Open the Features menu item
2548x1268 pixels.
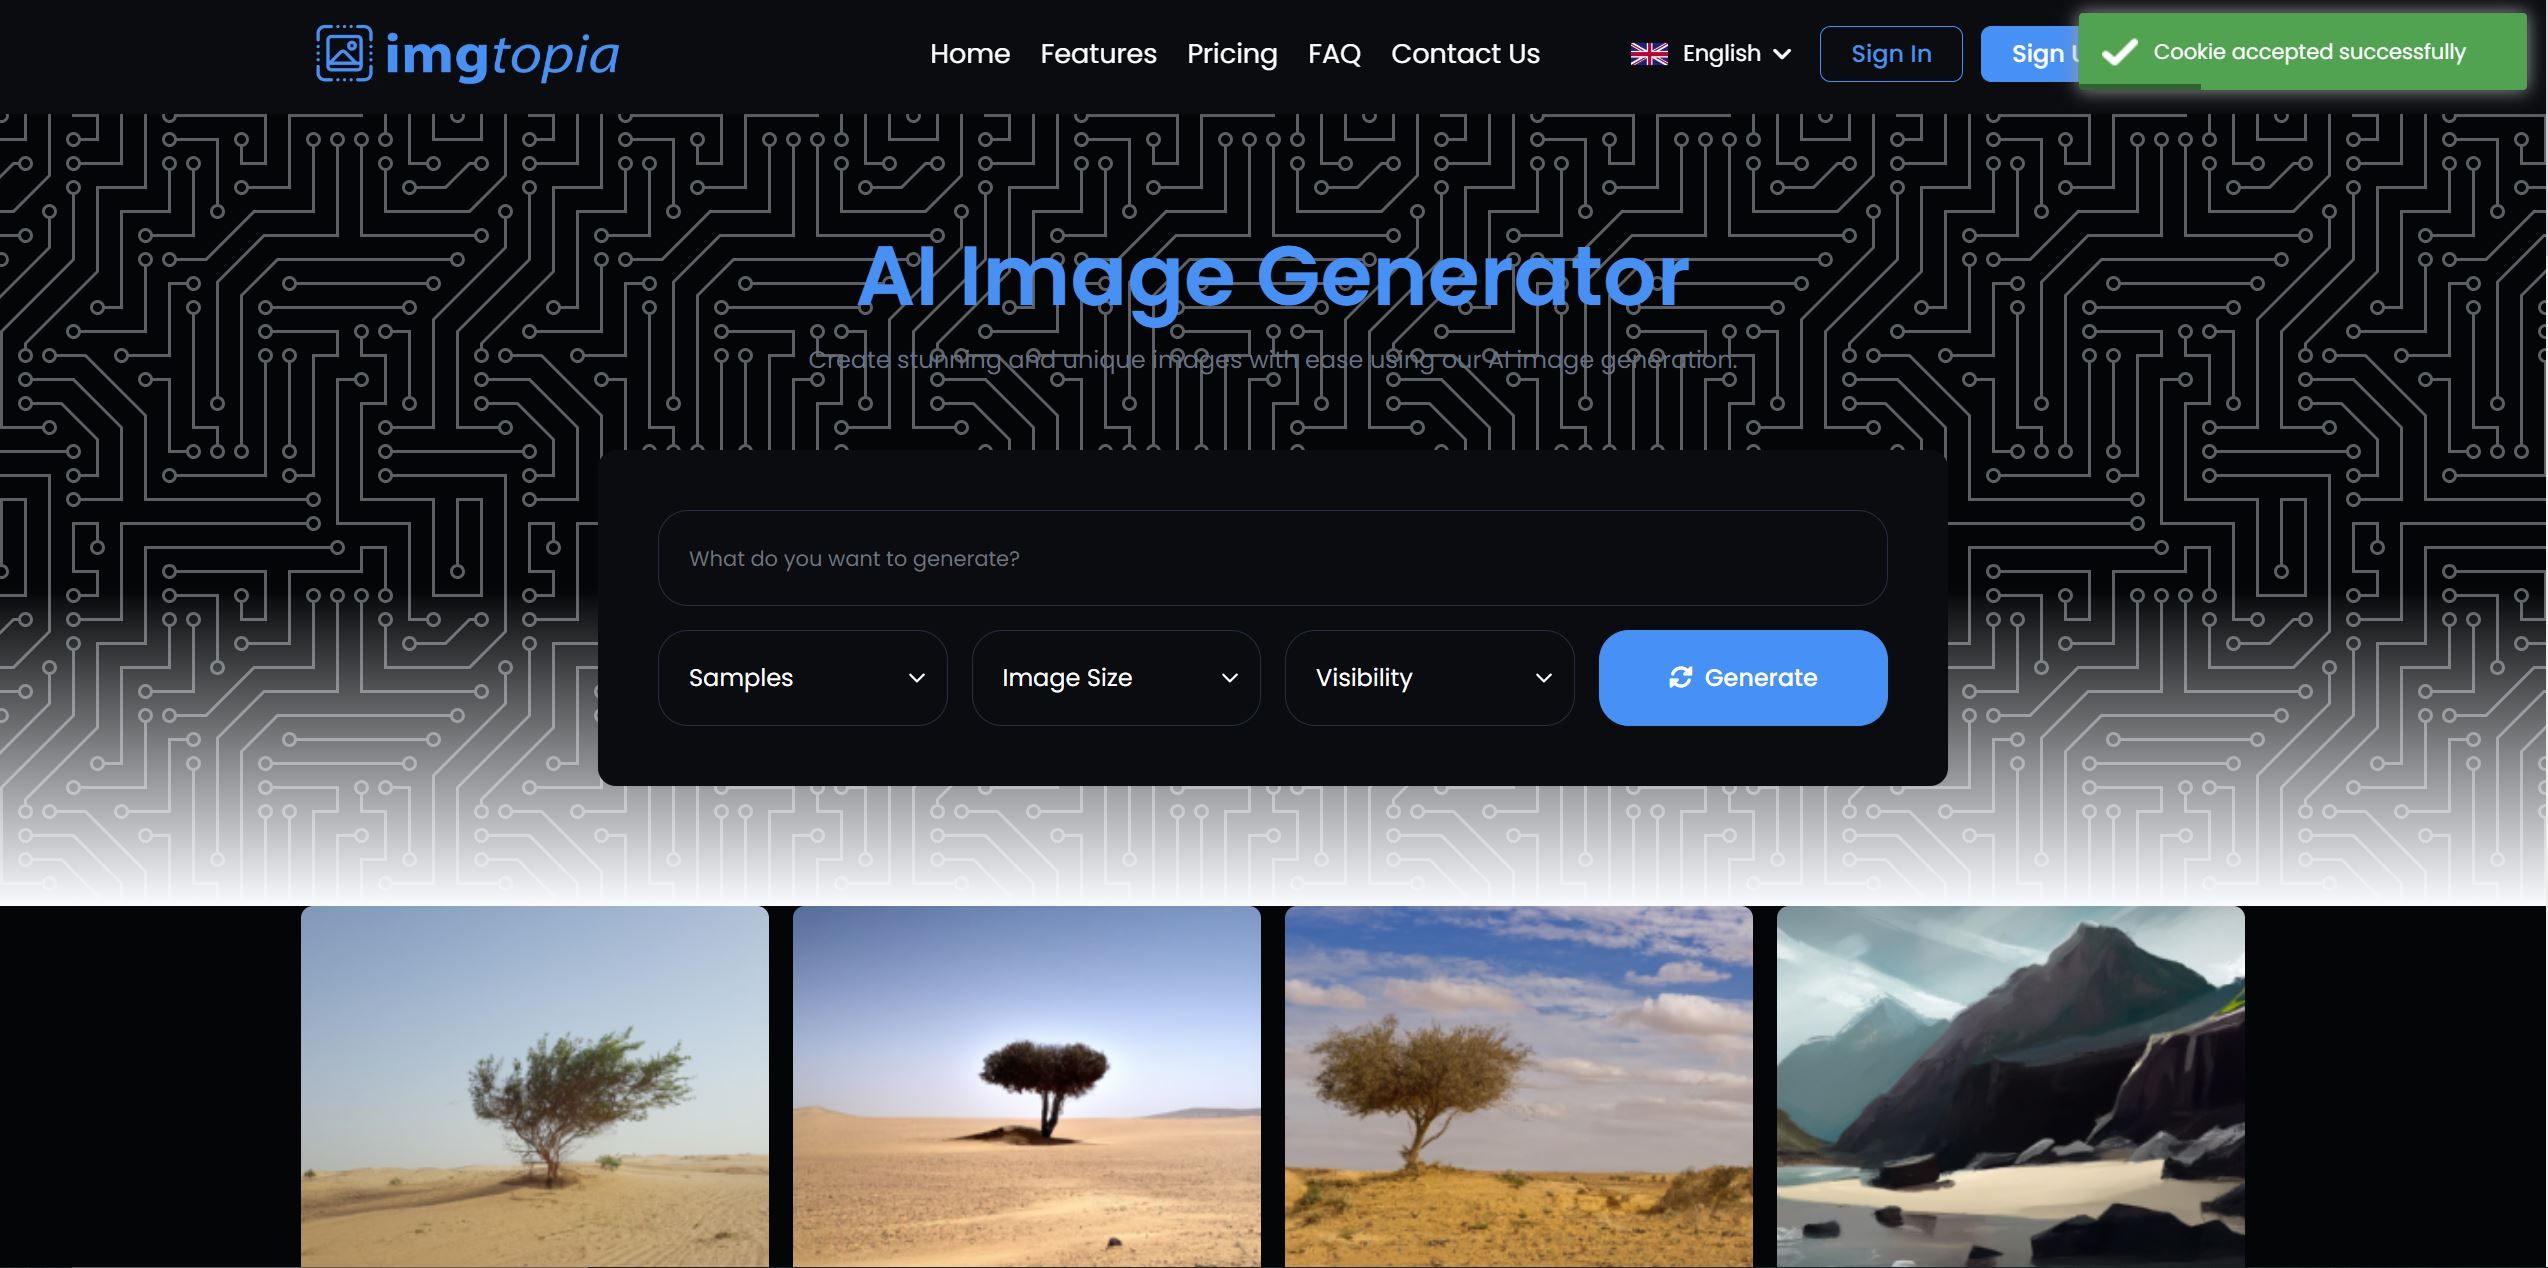[1098, 54]
